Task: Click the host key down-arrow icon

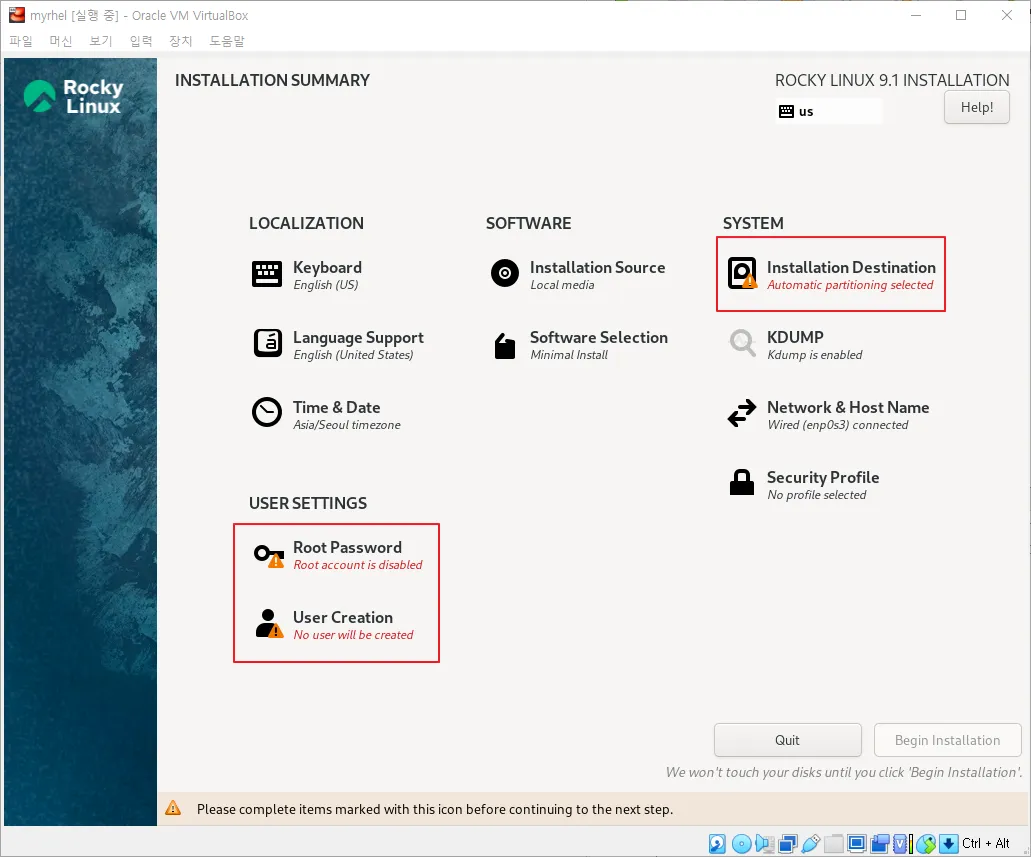Action: [948, 843]
